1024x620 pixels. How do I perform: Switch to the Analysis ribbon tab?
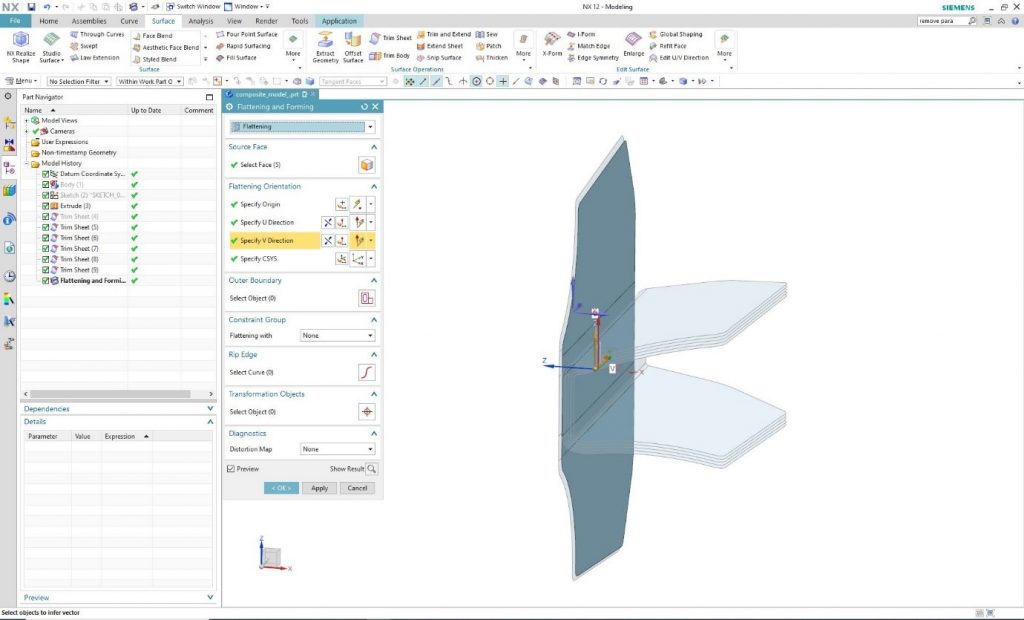pyautogui.click(x=201, y=21)
